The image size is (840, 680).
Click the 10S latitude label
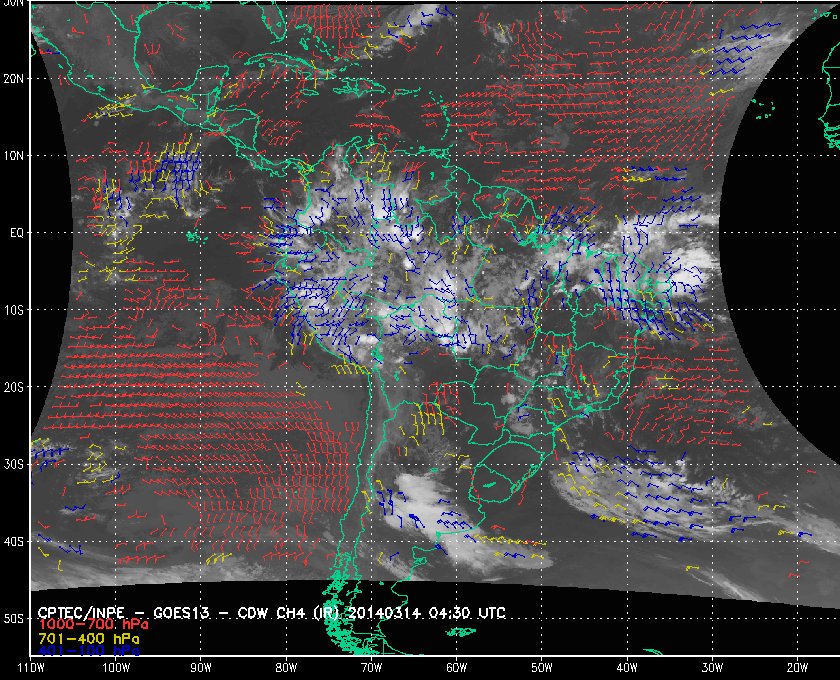(13, 310)
